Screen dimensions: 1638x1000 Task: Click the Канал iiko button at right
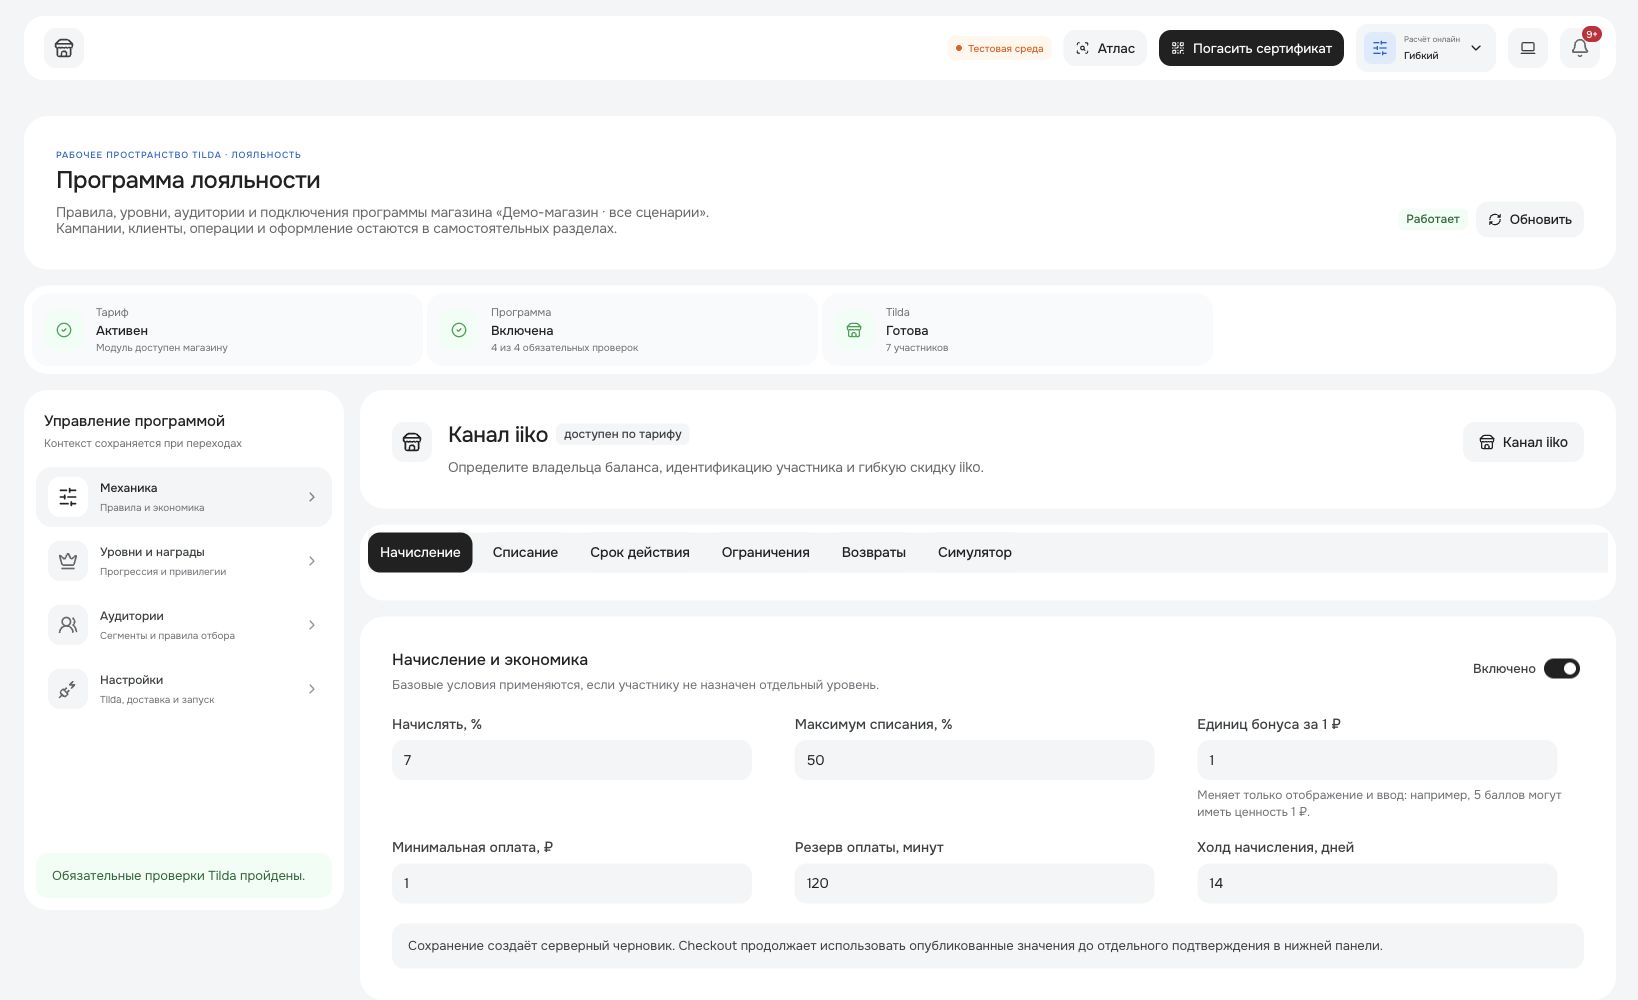tap(1523, 442)
